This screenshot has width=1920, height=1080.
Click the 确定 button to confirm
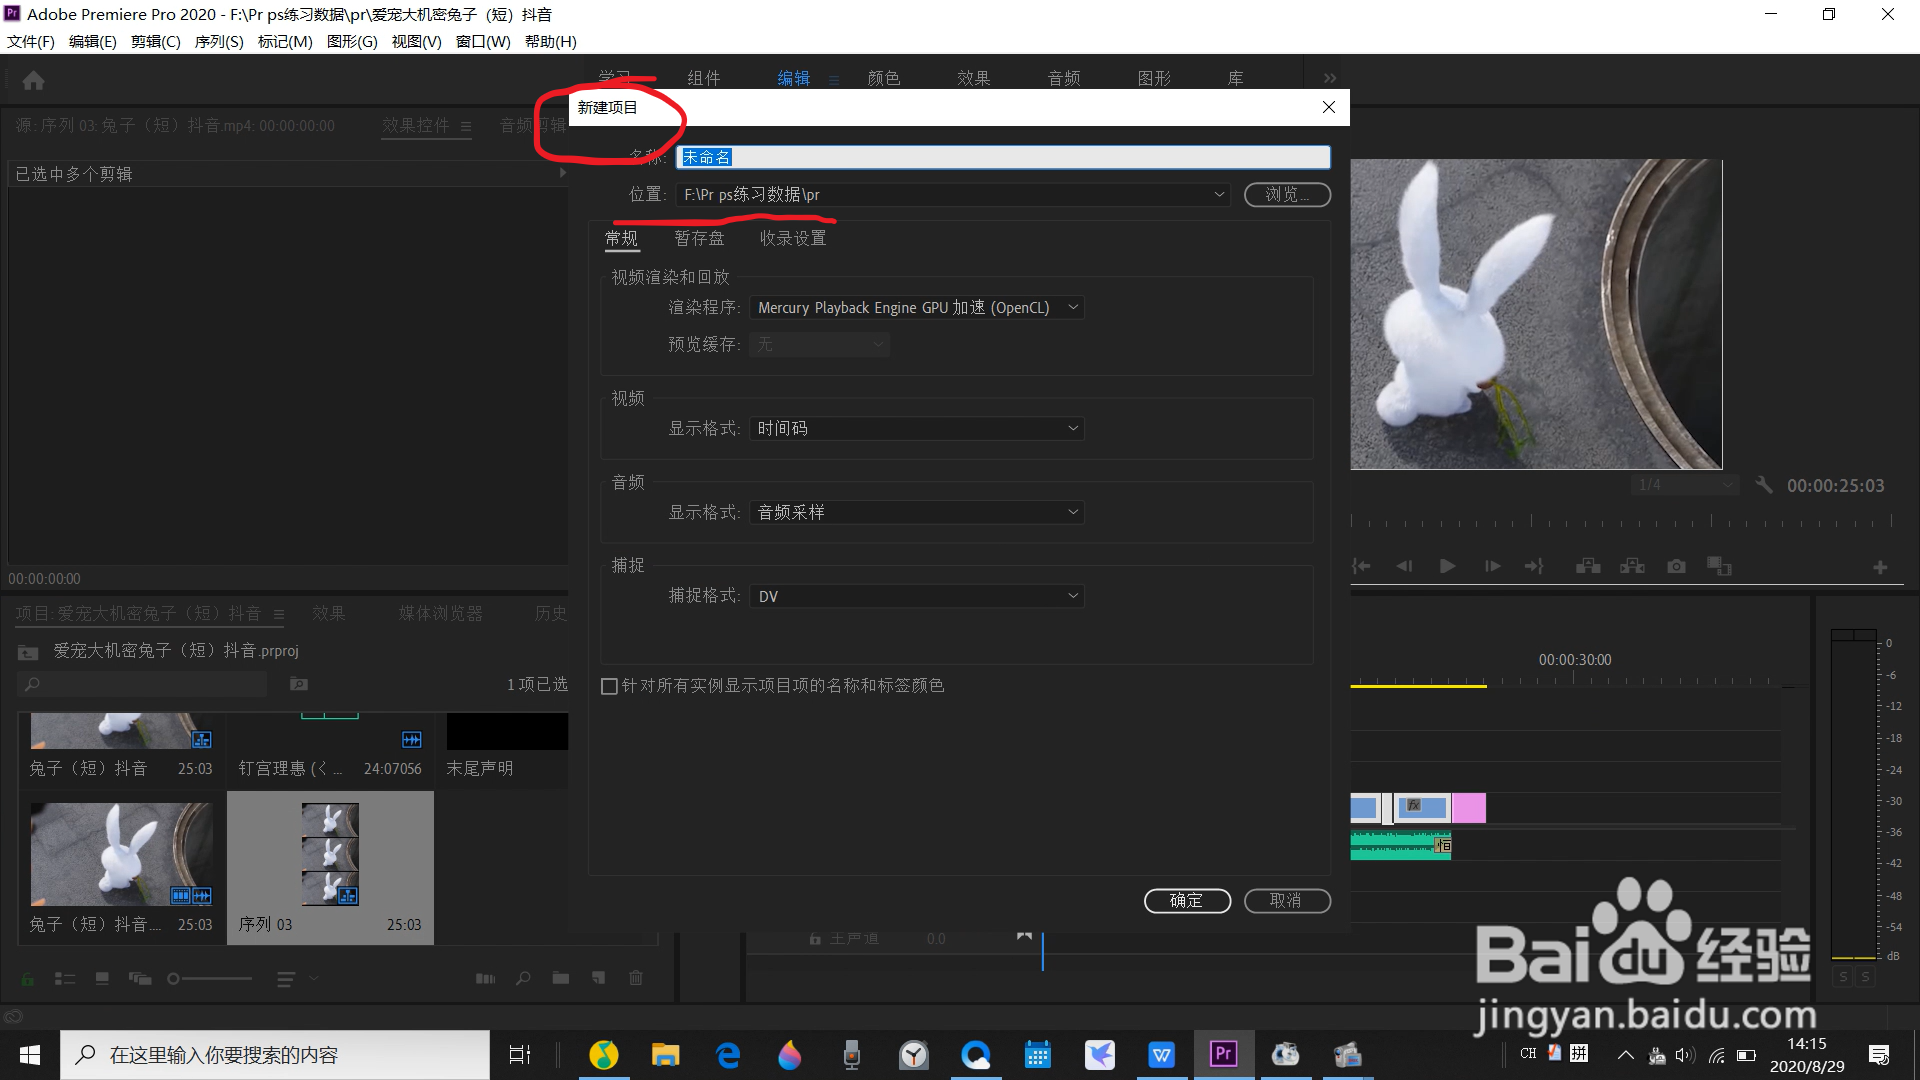(1187, 901)
